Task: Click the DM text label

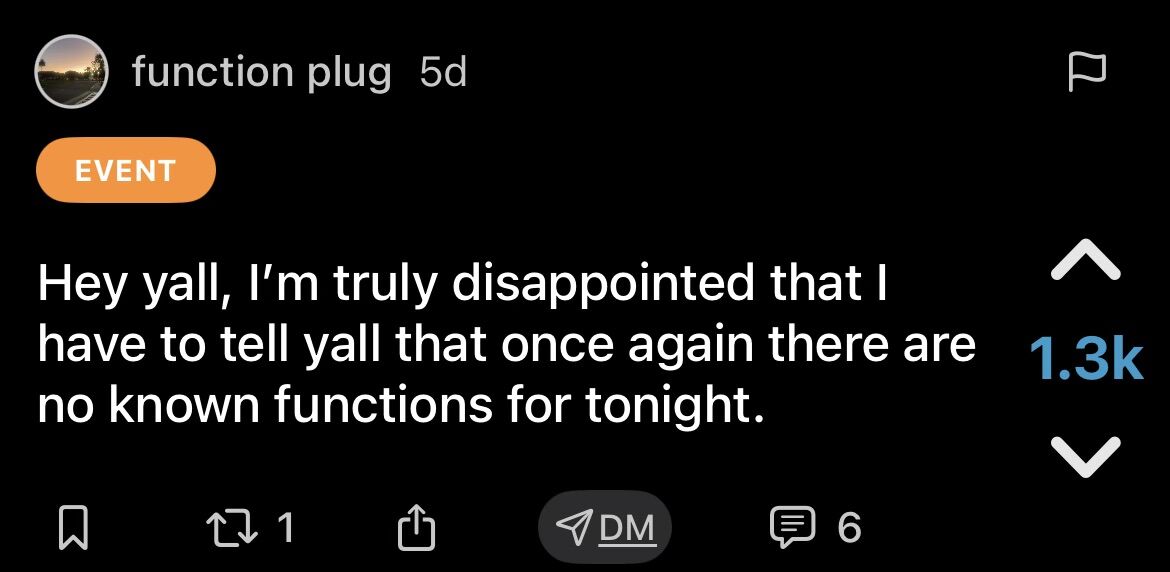Action: point(628,527)
